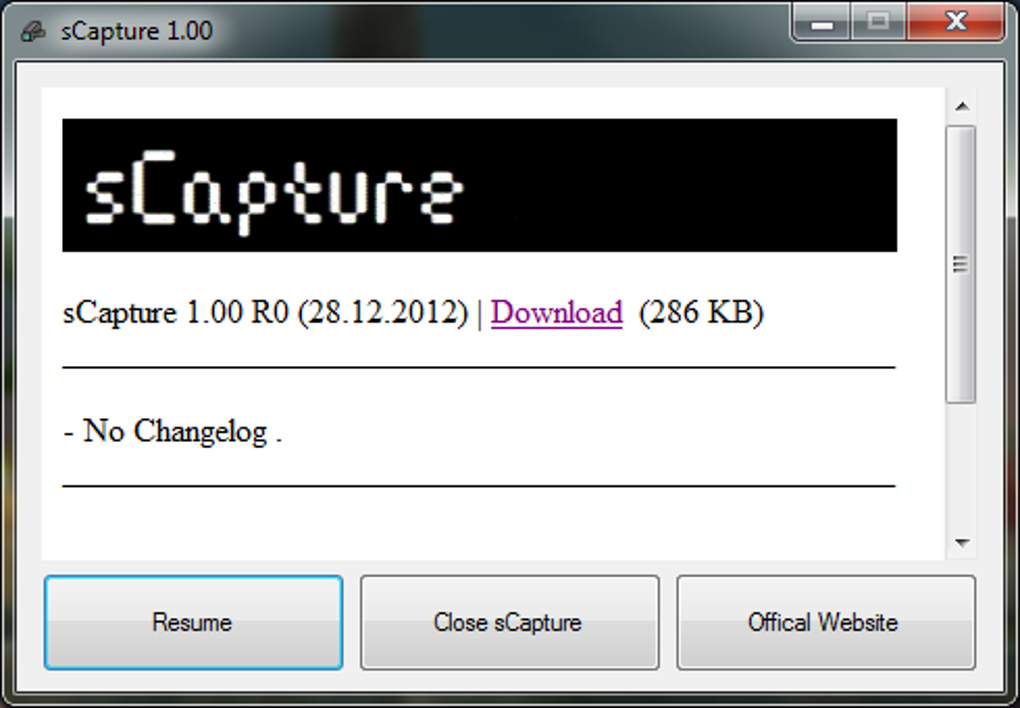Minimize the sCapture window

(822, 23)
